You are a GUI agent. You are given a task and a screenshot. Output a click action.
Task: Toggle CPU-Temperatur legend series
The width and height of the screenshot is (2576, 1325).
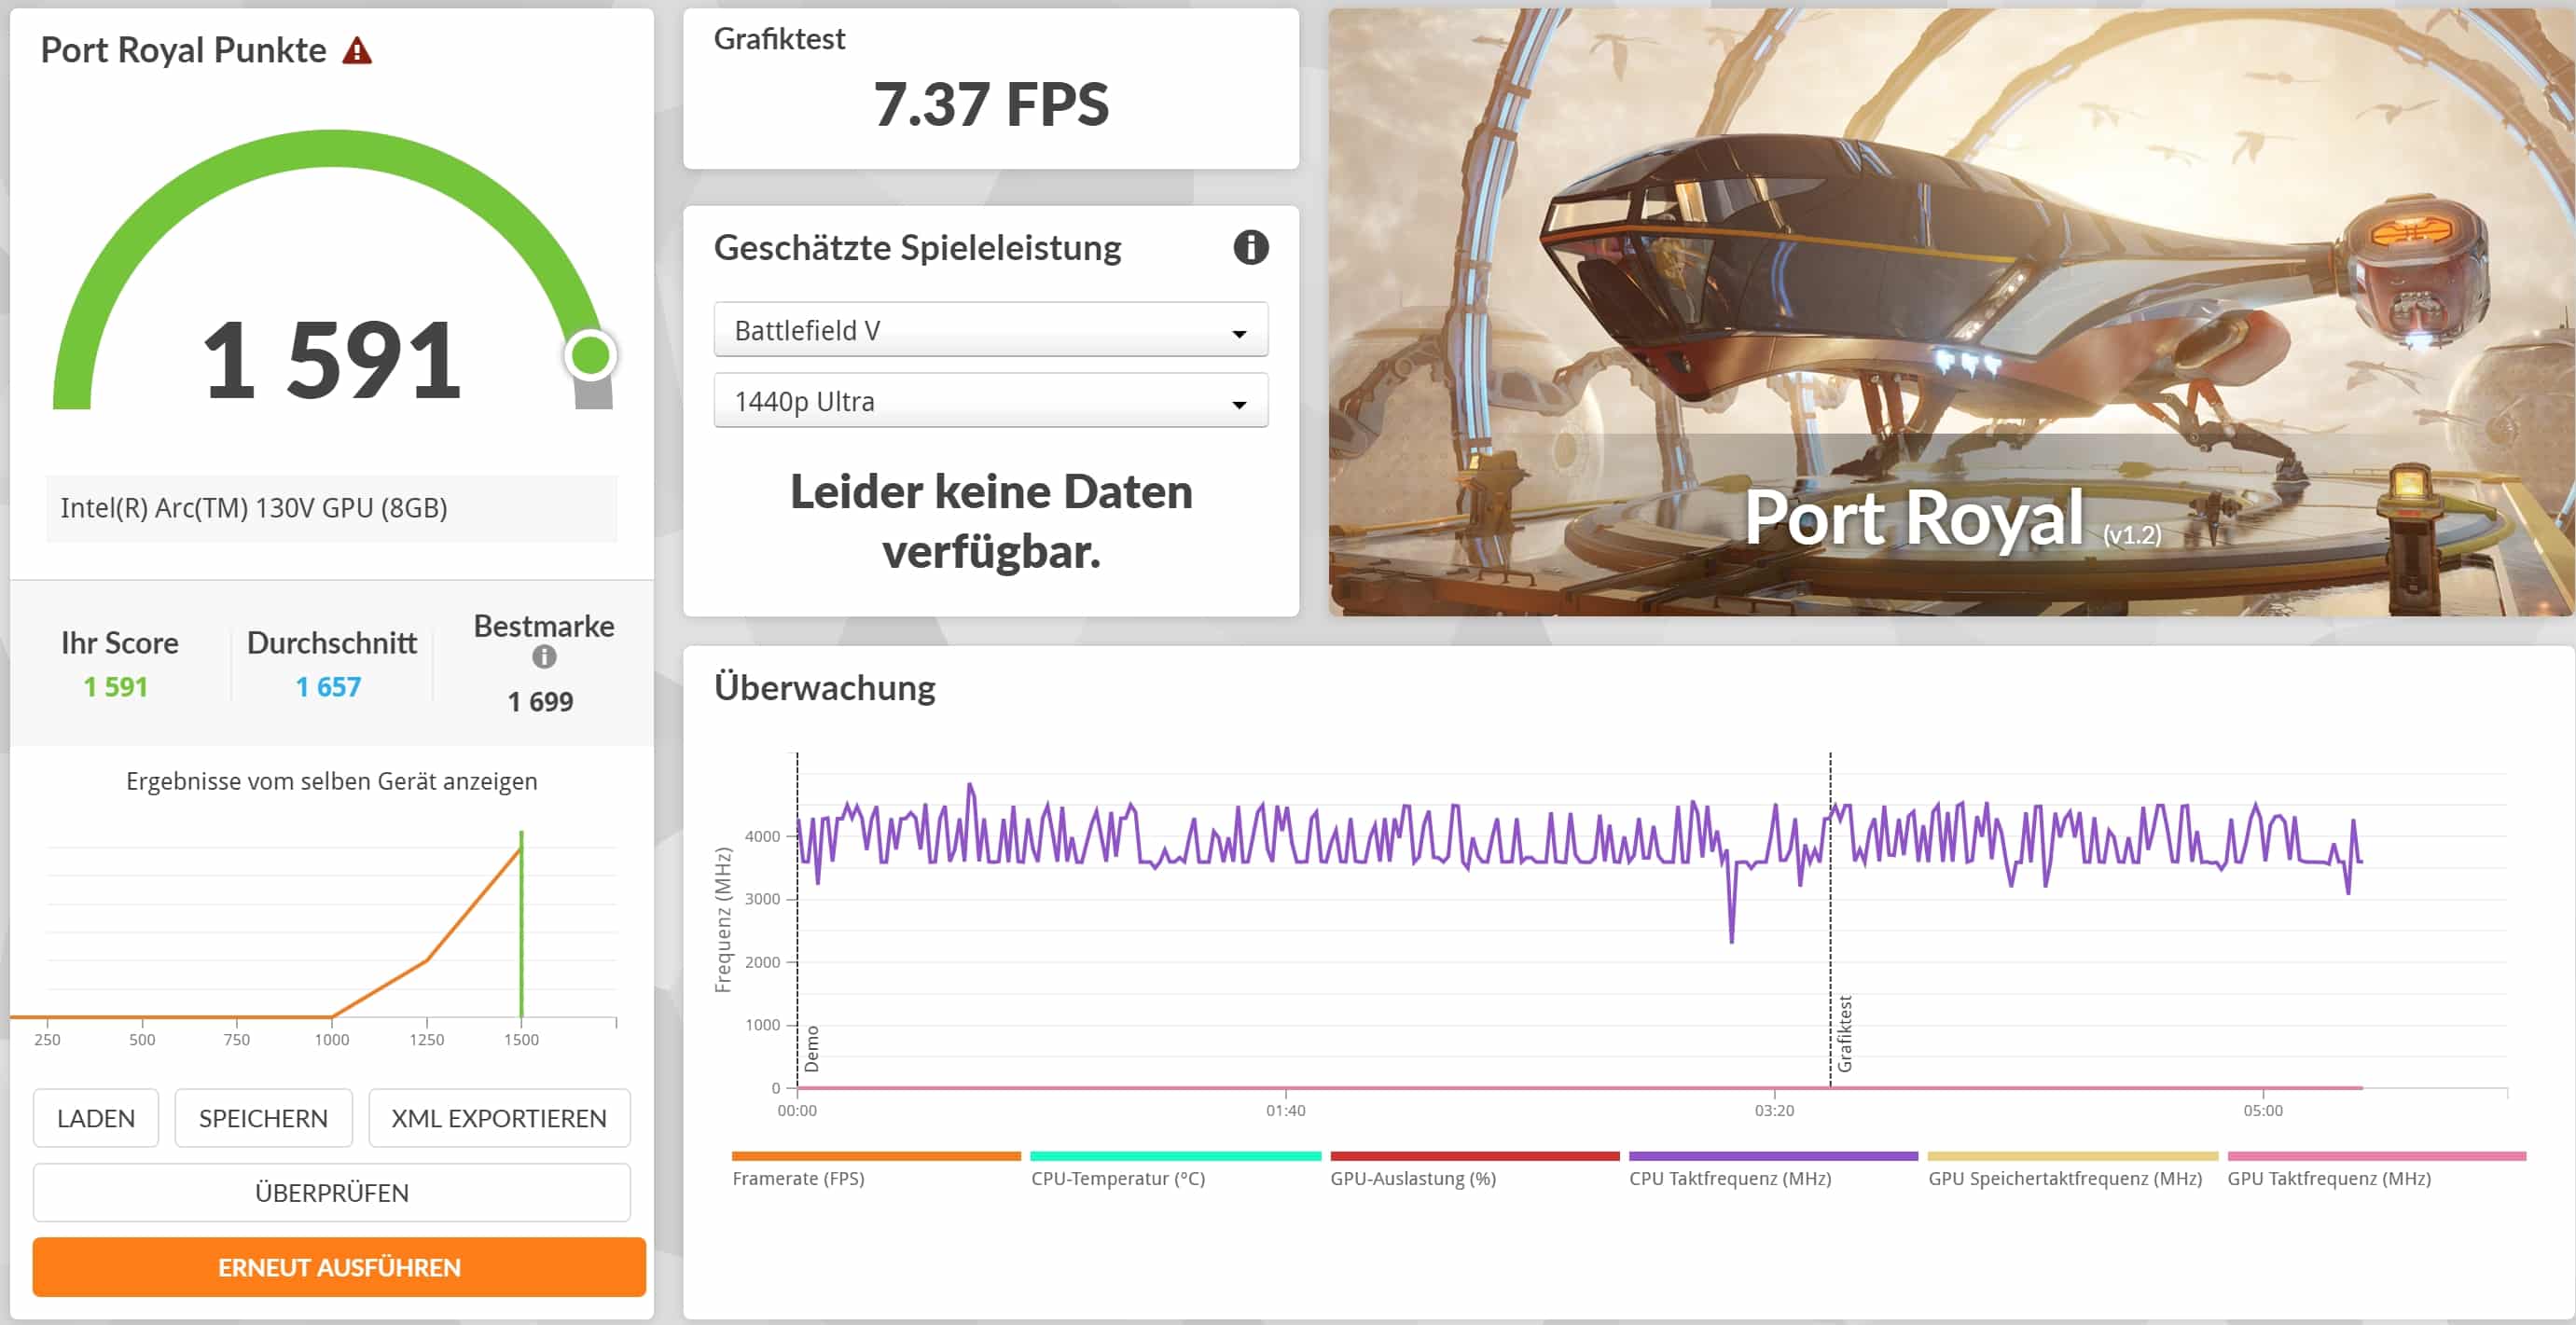pos(1117,1178)
